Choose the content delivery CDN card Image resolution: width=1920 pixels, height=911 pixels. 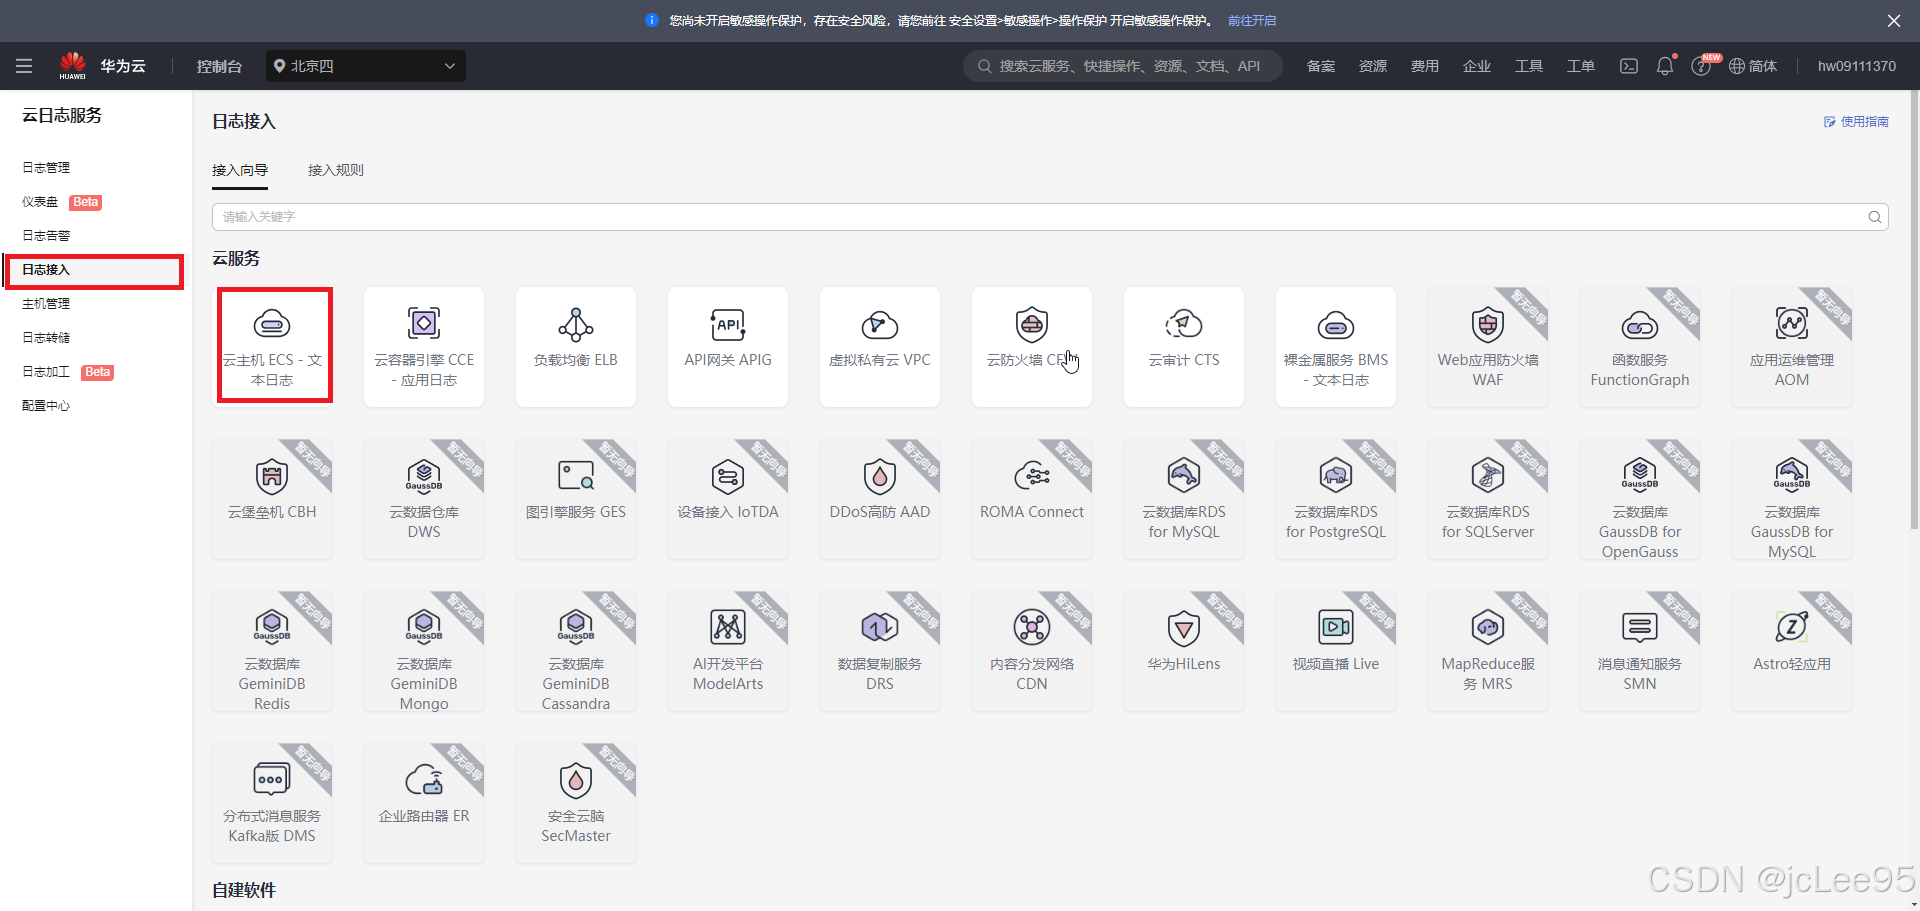[1032, 650]
